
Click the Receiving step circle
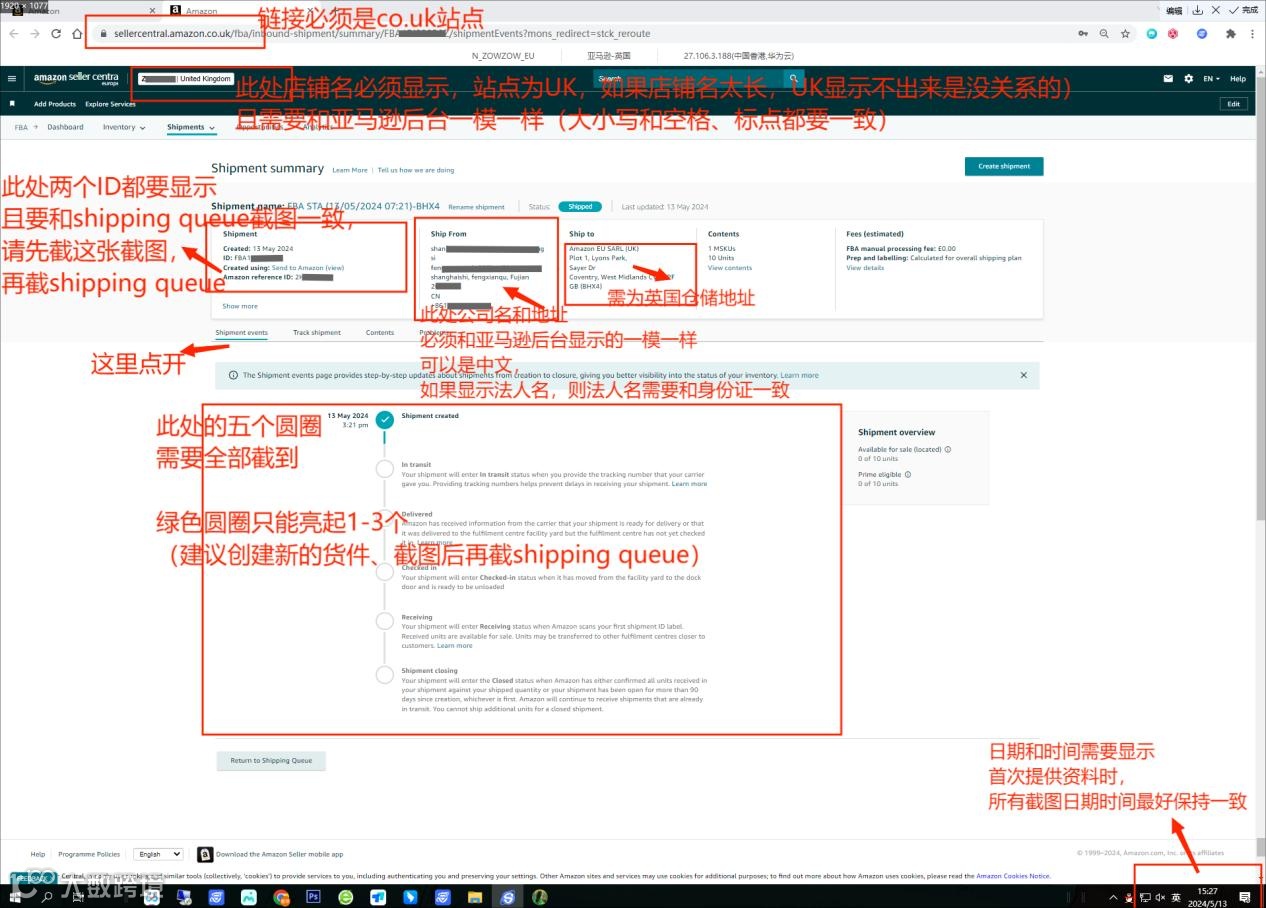pyautogui.click(x=385, y=621)
